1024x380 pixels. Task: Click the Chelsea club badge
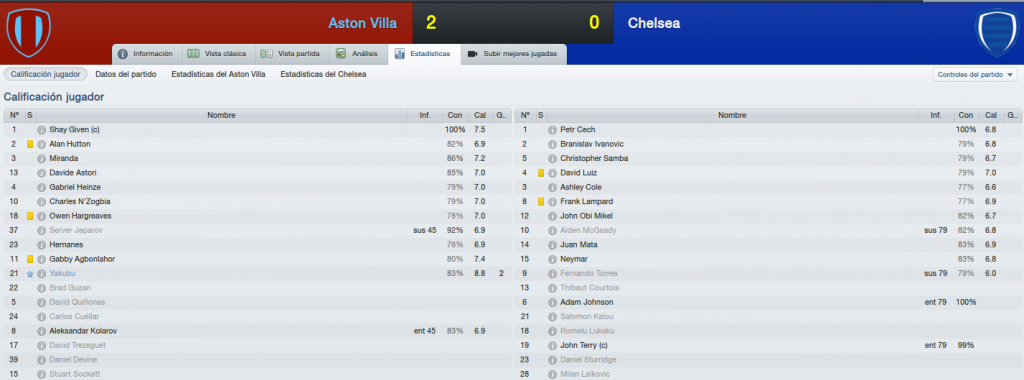point(996,33)
